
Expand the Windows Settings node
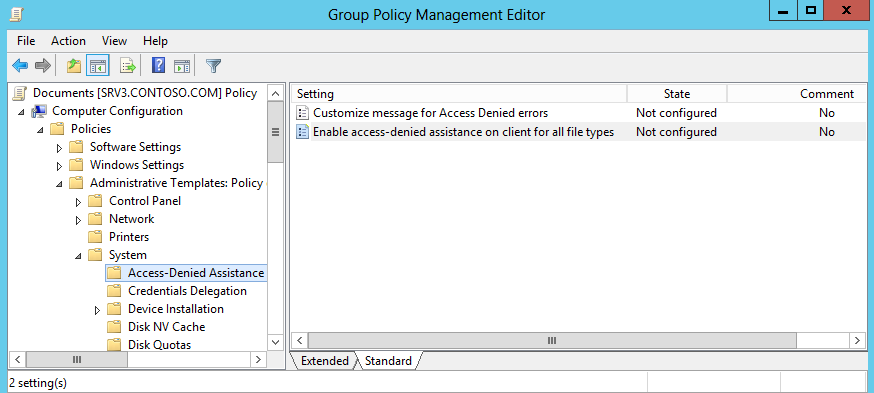pos(60,166)
